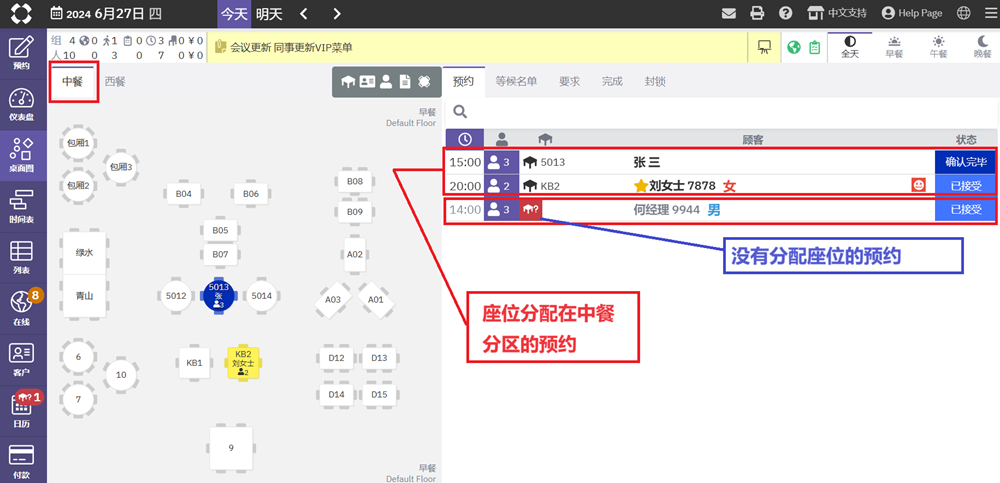Open the 客户 customer sidebar item

pyautogui.click(x=23, y=360)
